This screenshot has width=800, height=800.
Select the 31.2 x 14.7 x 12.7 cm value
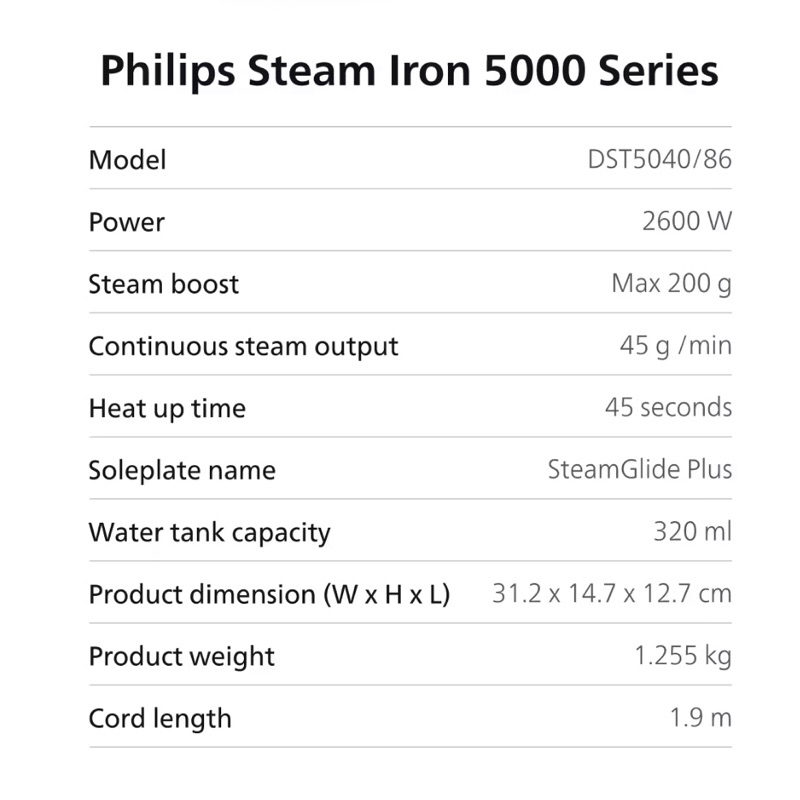(611, 594)
